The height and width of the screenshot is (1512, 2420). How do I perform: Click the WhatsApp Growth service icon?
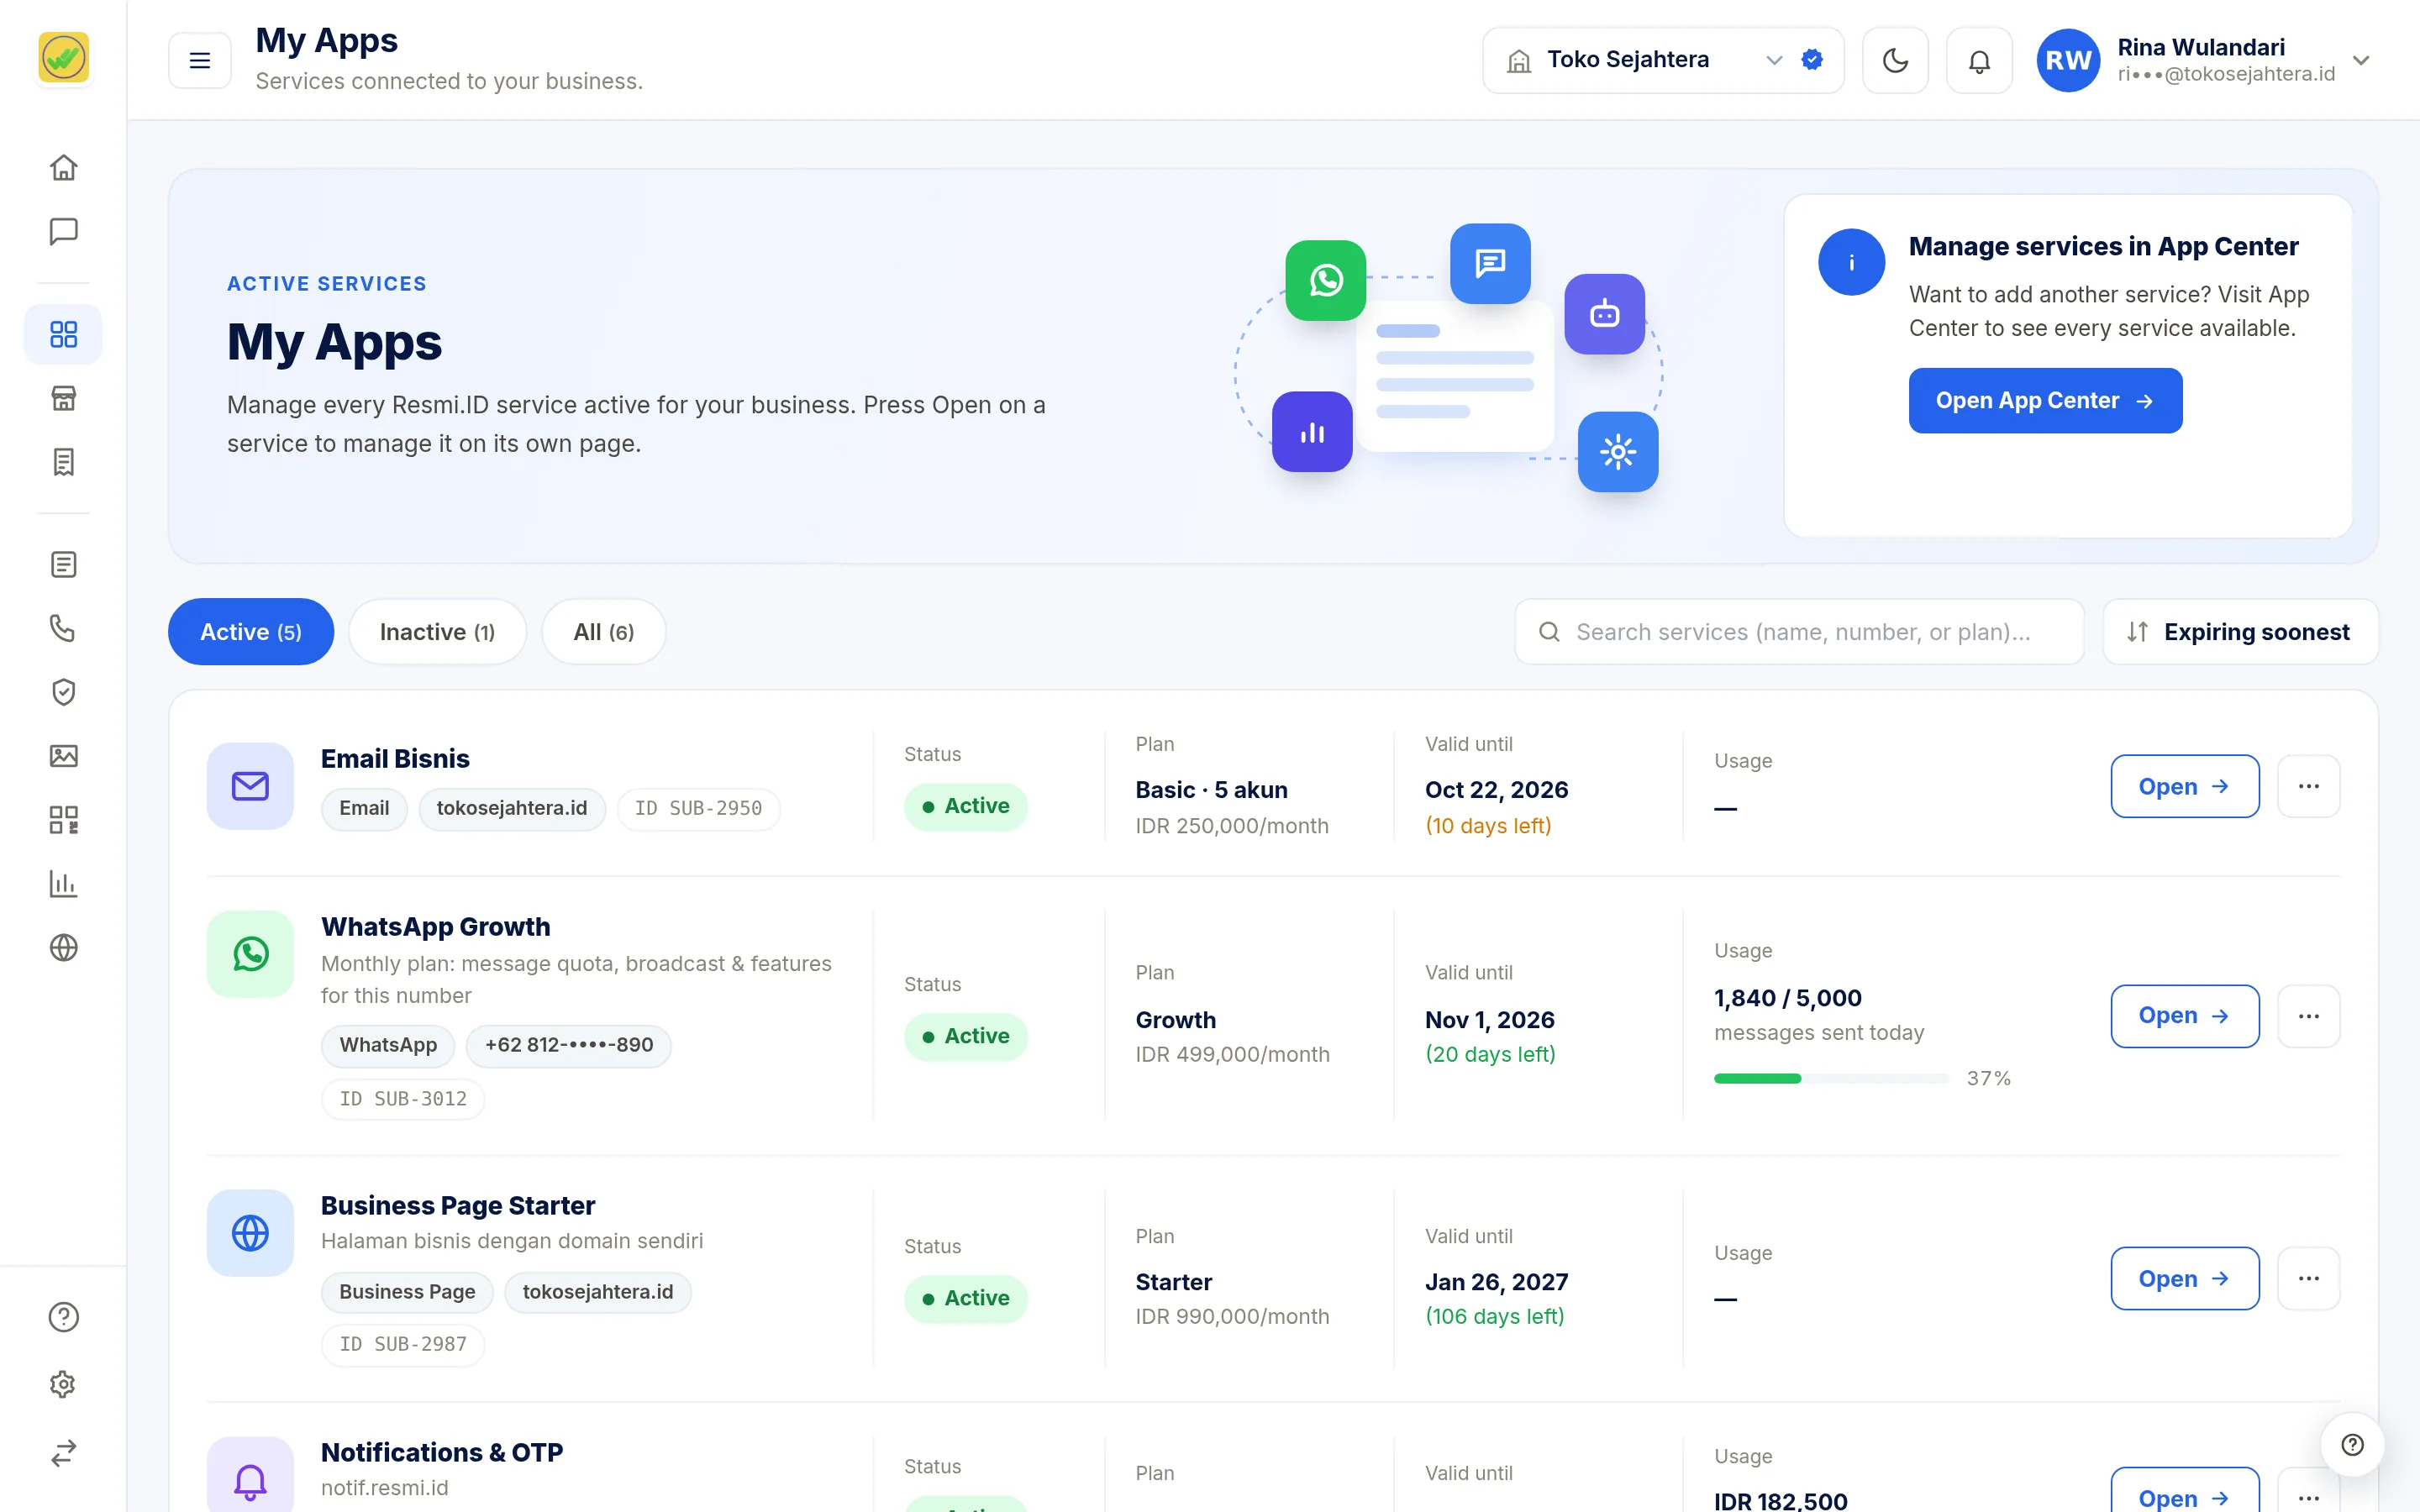[250, 954]
